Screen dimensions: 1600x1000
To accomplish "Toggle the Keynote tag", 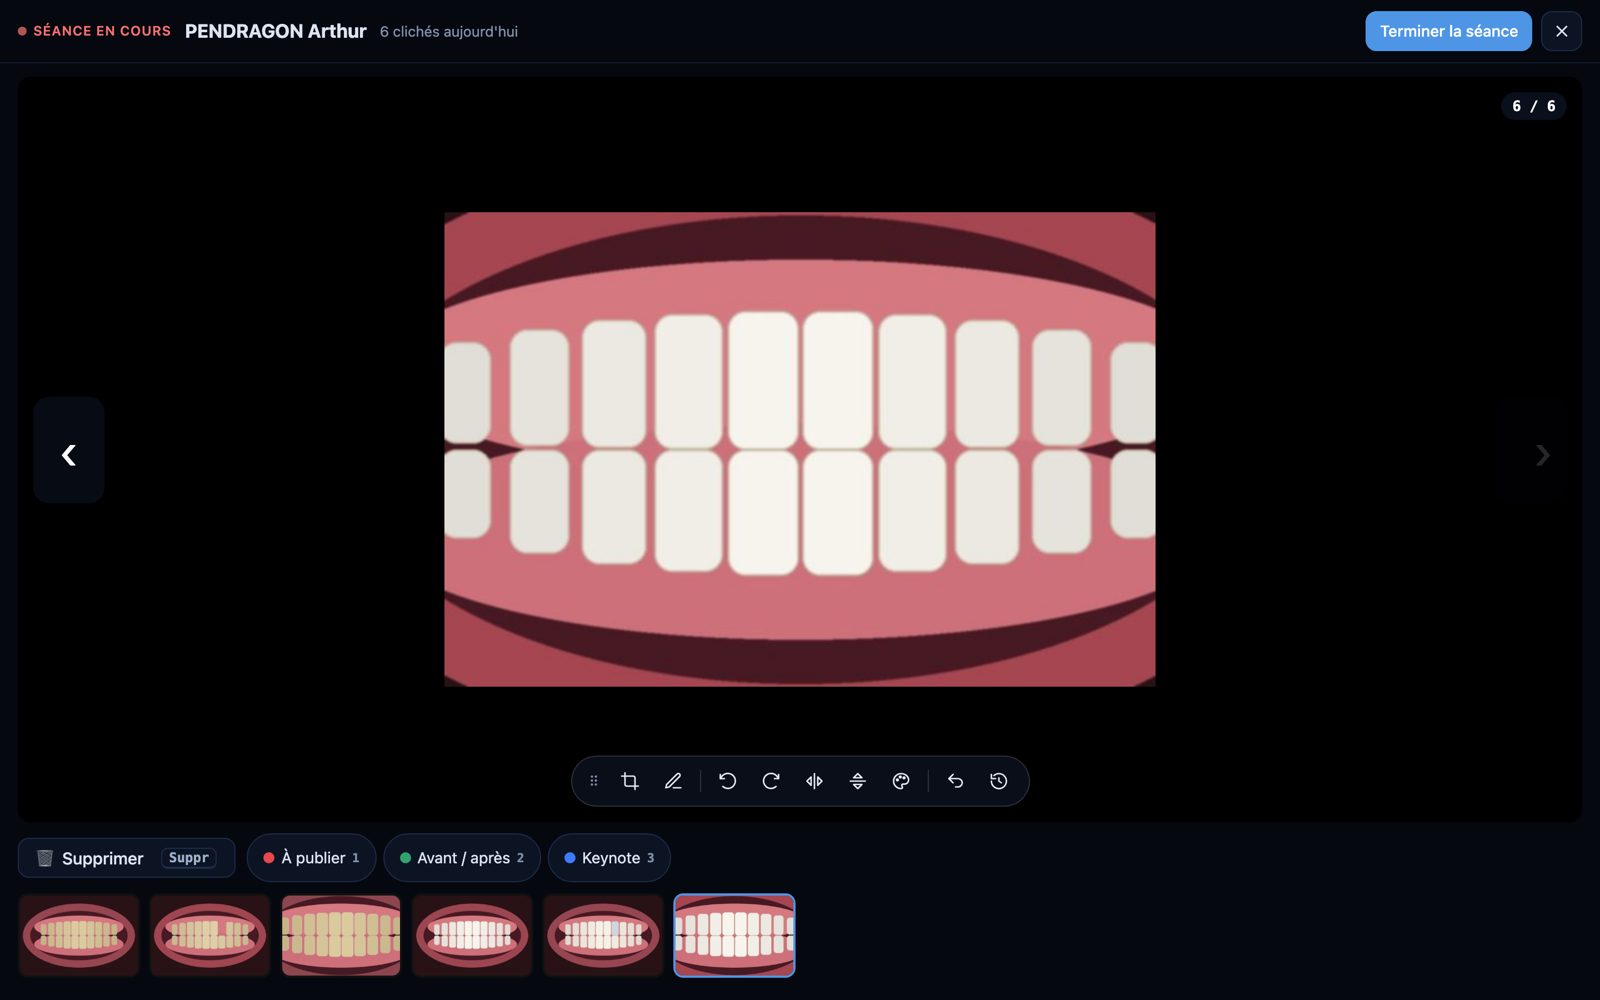I will pos(609,858).
